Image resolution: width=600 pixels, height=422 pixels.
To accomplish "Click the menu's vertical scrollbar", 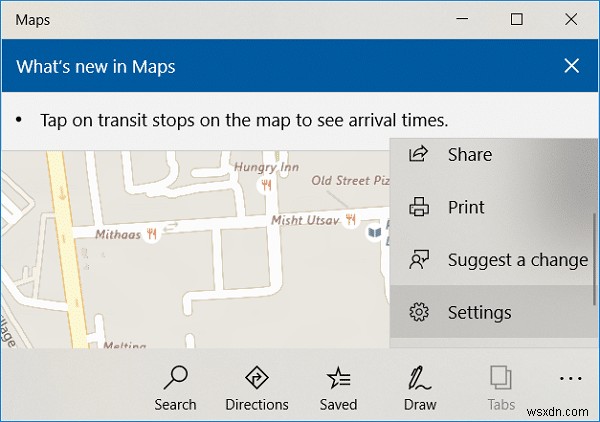I will (x=595, y=250).
